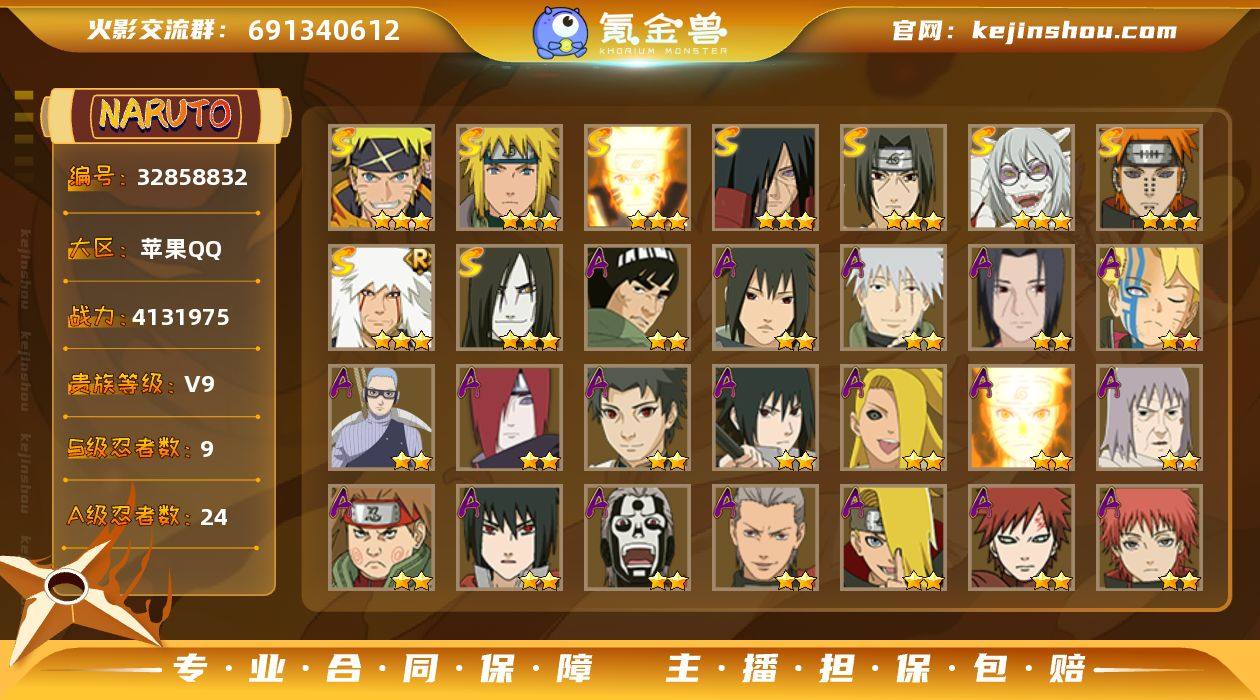Select Orochimaru's long black hair portrait

point(510,298)
